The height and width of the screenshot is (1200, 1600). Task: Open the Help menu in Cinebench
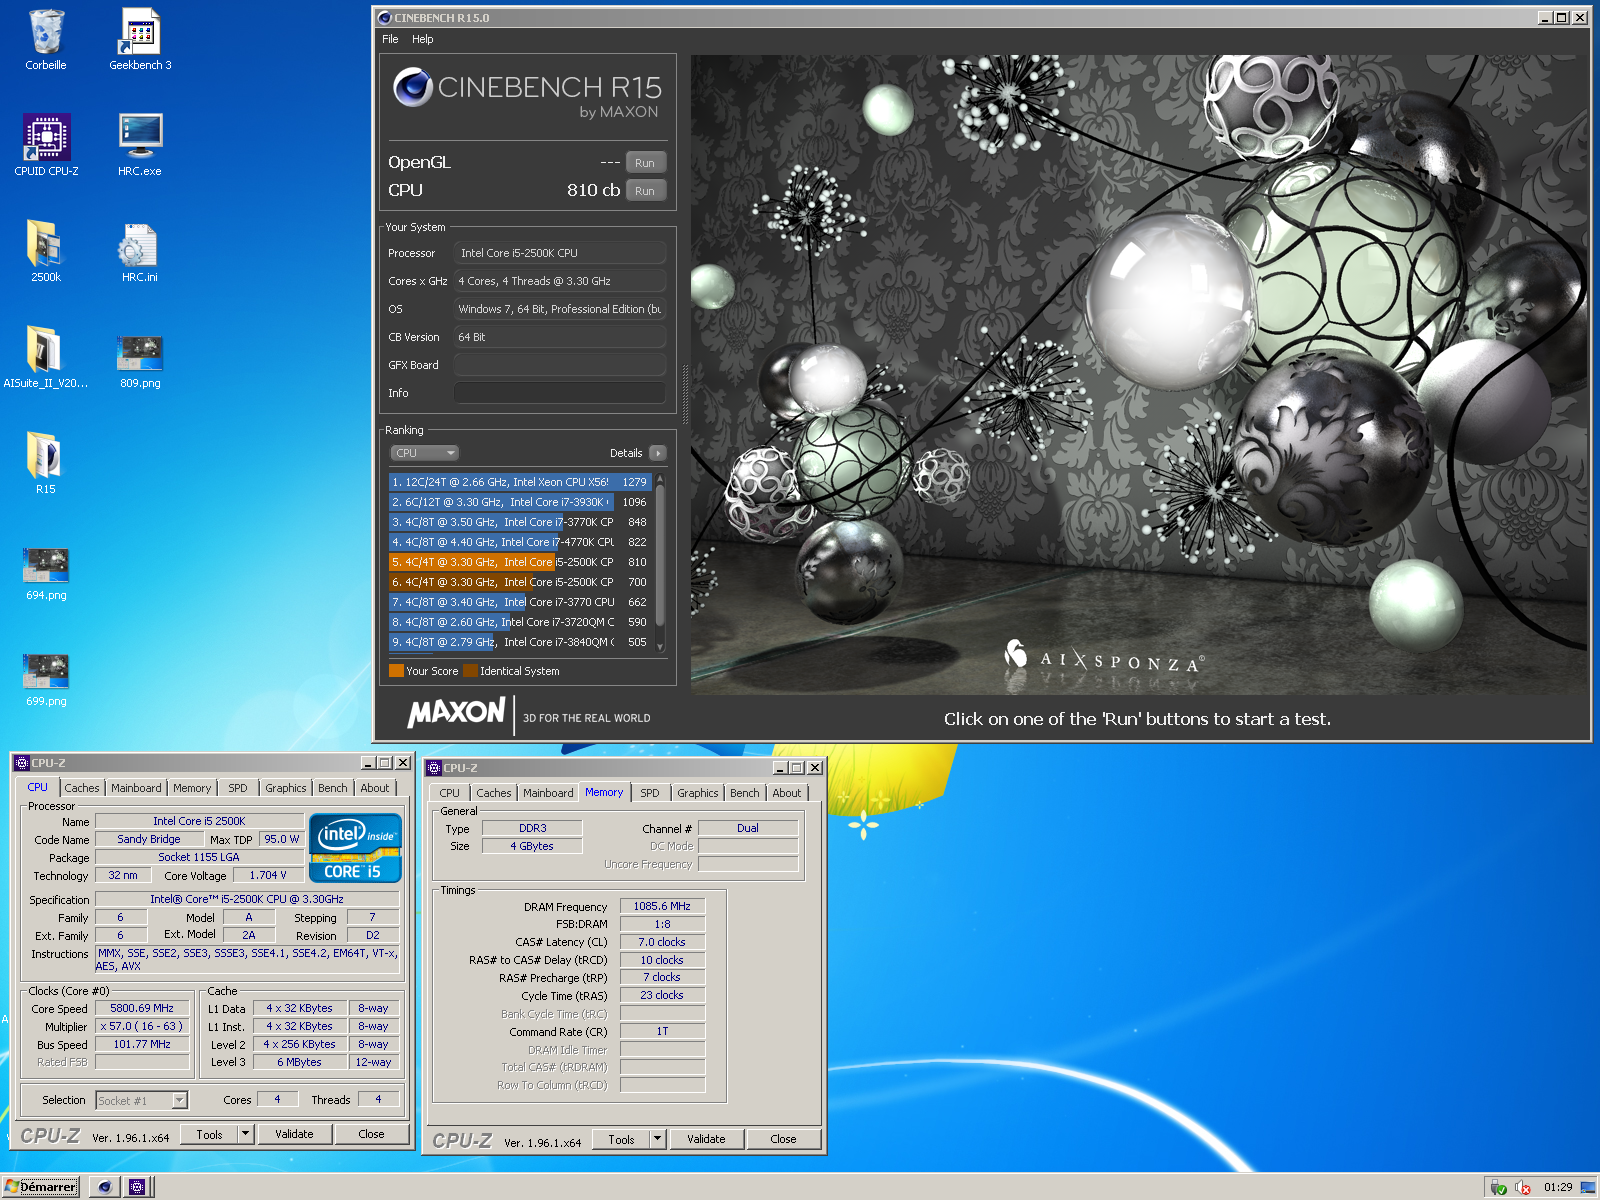[423, 39]
